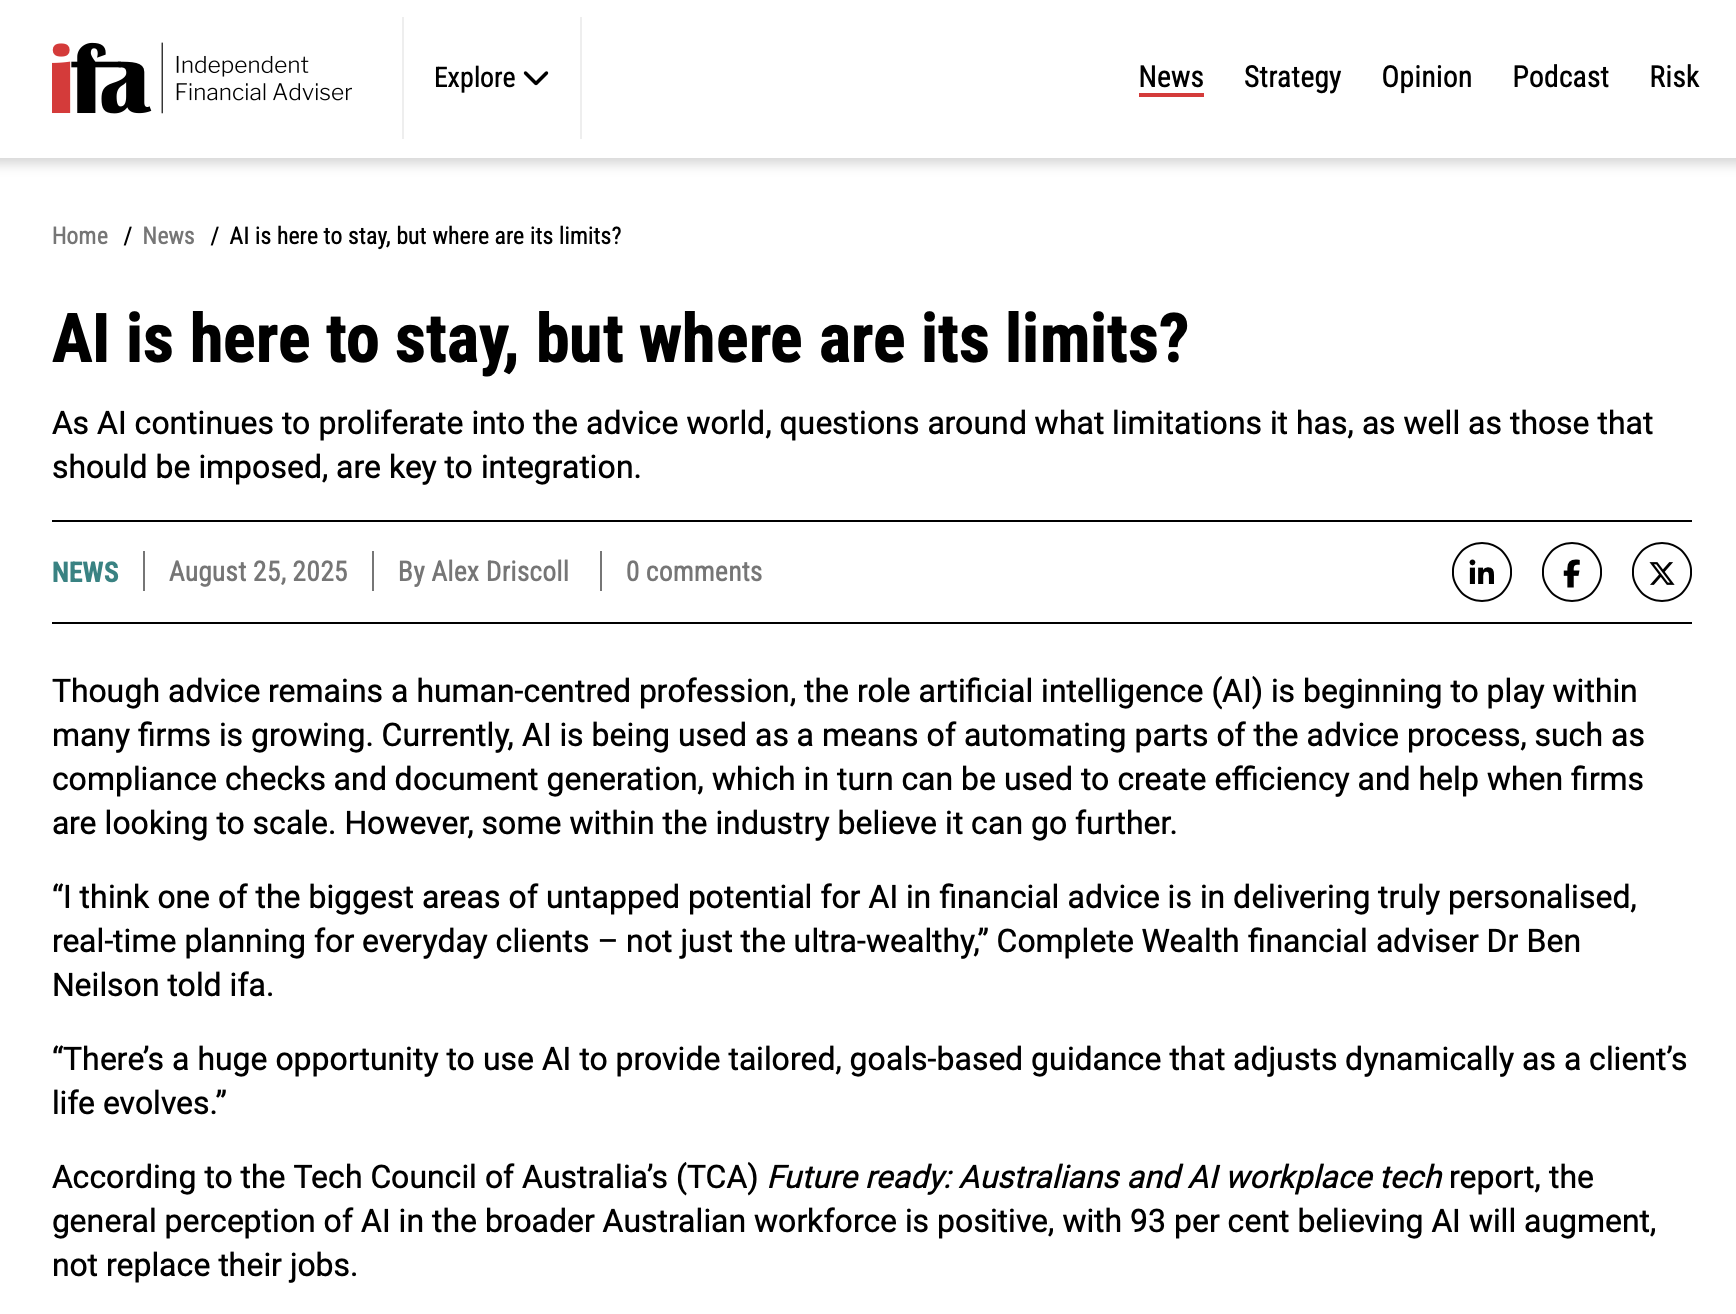Open the News tab in top navigation
The image size is (1736, 1314).
1171,77
